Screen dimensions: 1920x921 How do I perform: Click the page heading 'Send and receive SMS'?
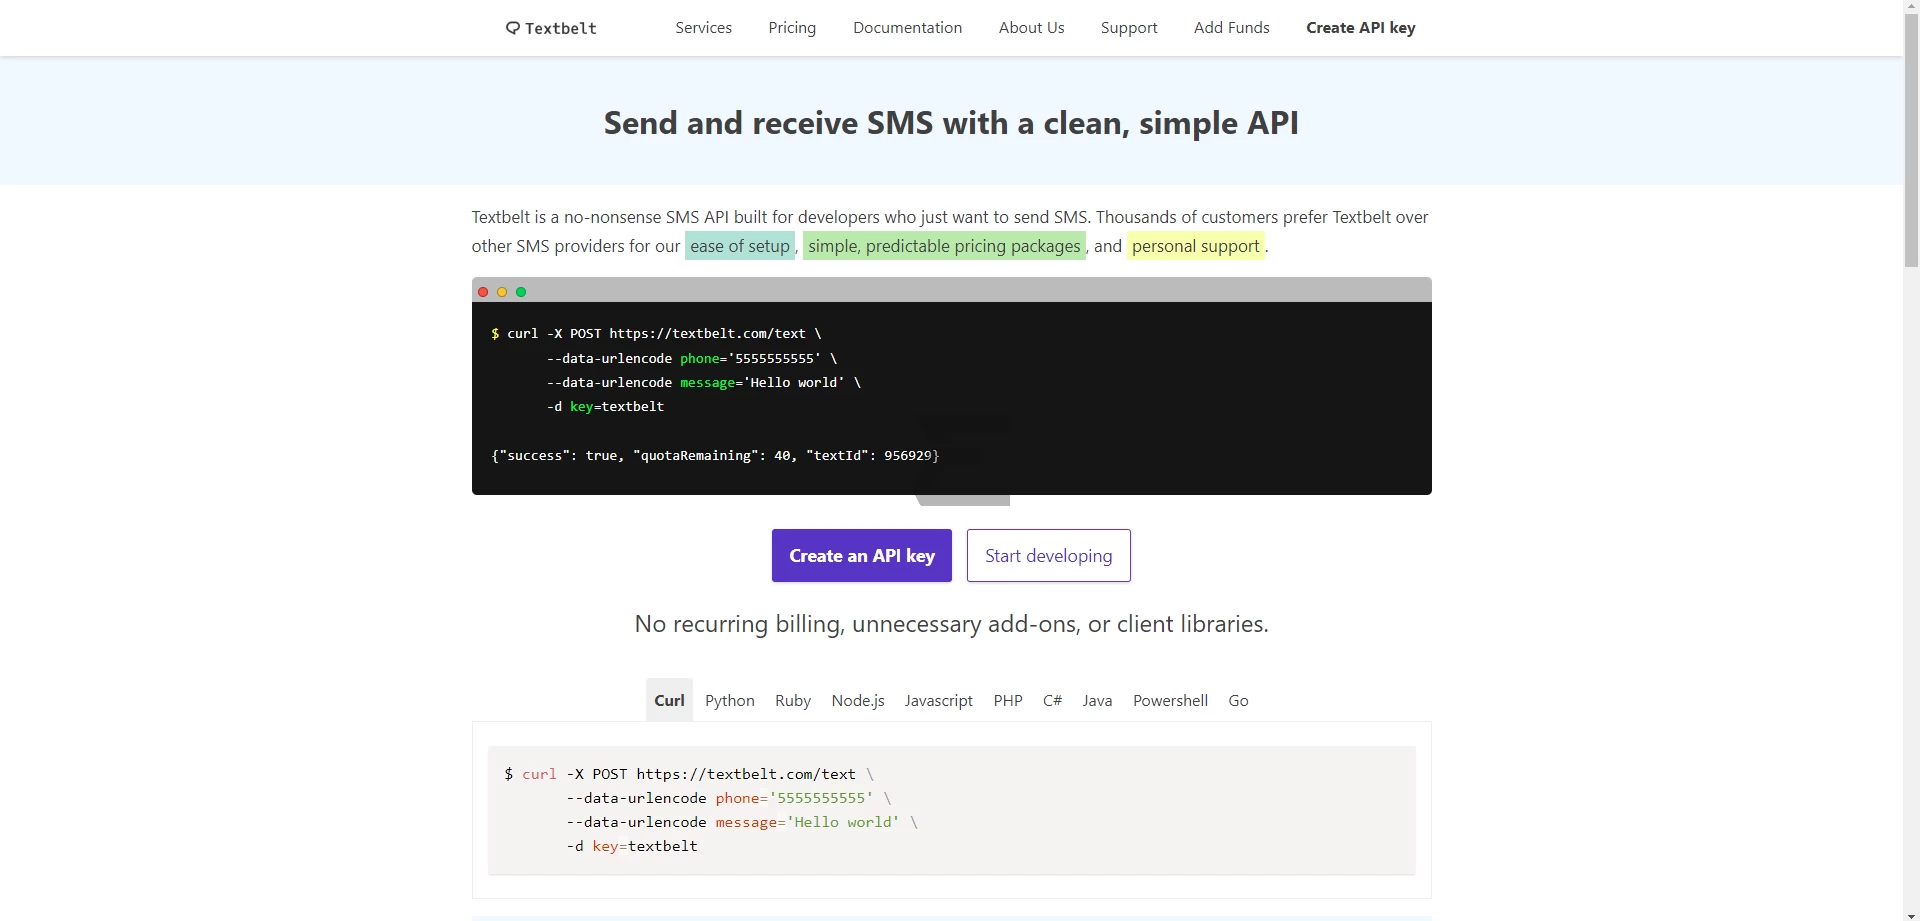point(951,123)
